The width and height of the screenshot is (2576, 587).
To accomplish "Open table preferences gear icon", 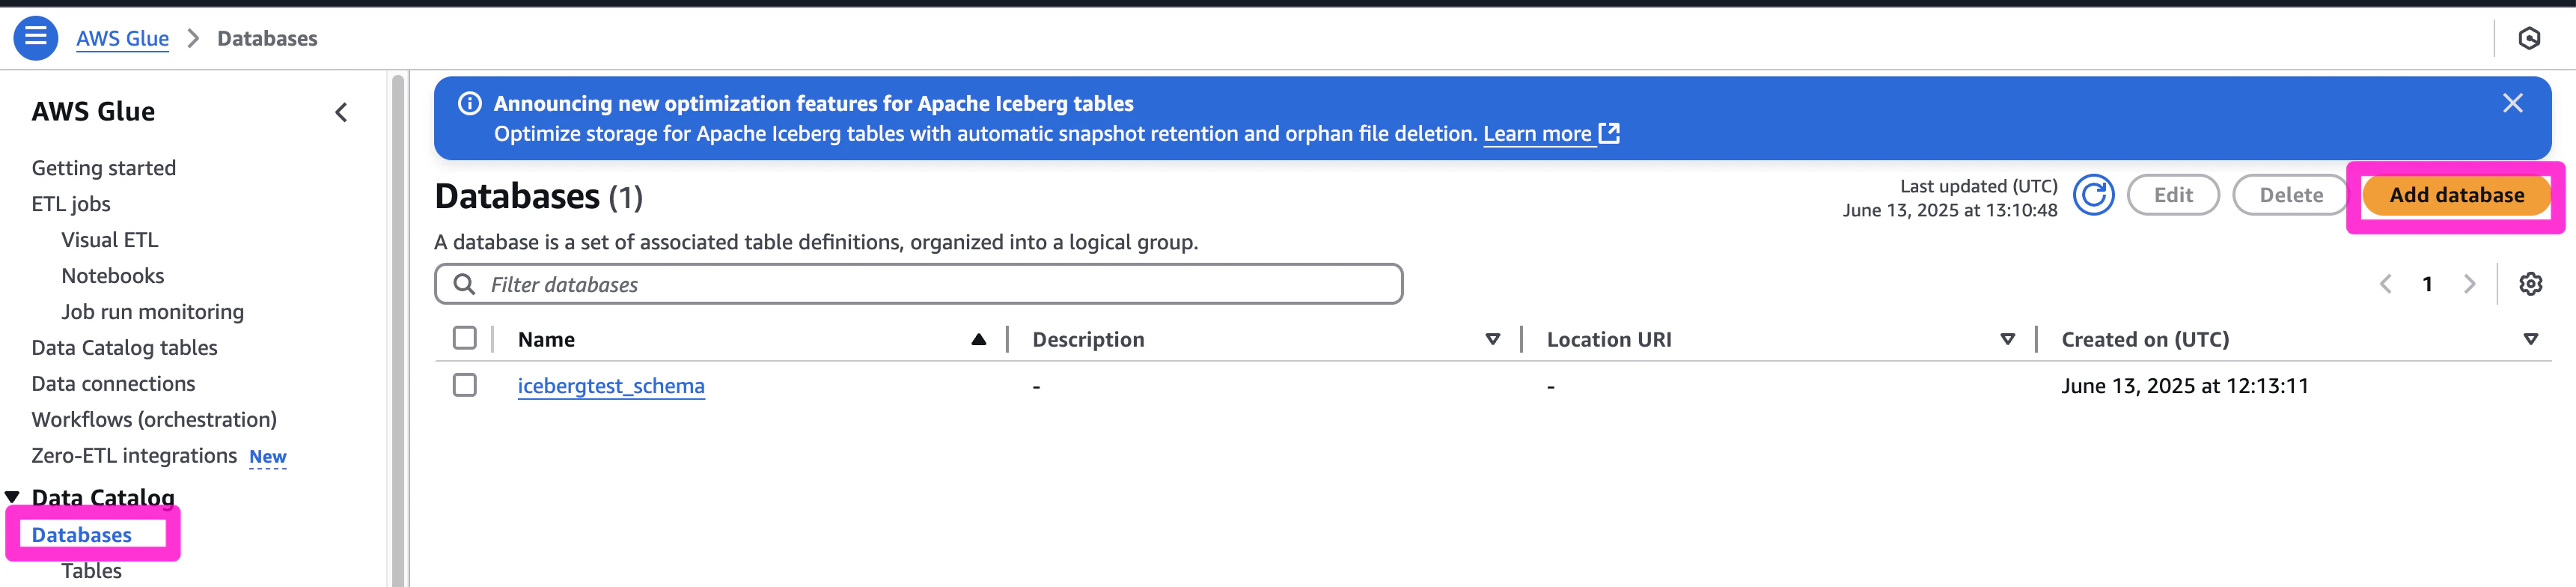I will [x=2530, y=284].
